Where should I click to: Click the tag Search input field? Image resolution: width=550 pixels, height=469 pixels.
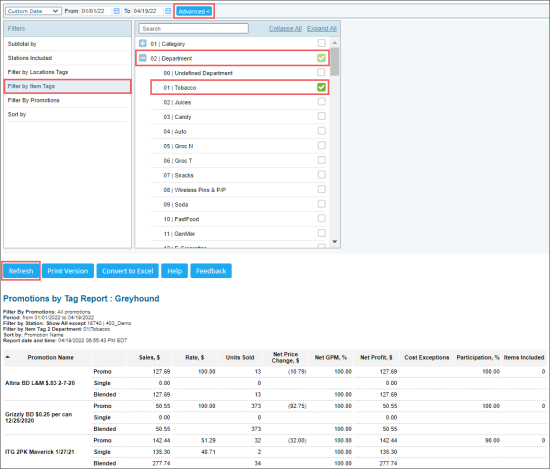tap(194, 29)
